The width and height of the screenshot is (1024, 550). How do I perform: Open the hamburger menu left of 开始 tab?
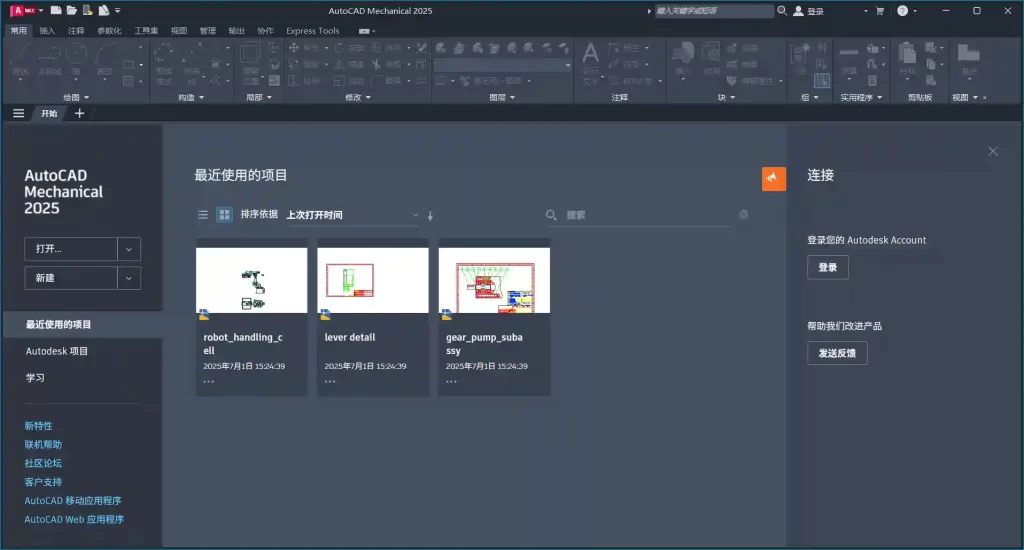coord(18,113)
